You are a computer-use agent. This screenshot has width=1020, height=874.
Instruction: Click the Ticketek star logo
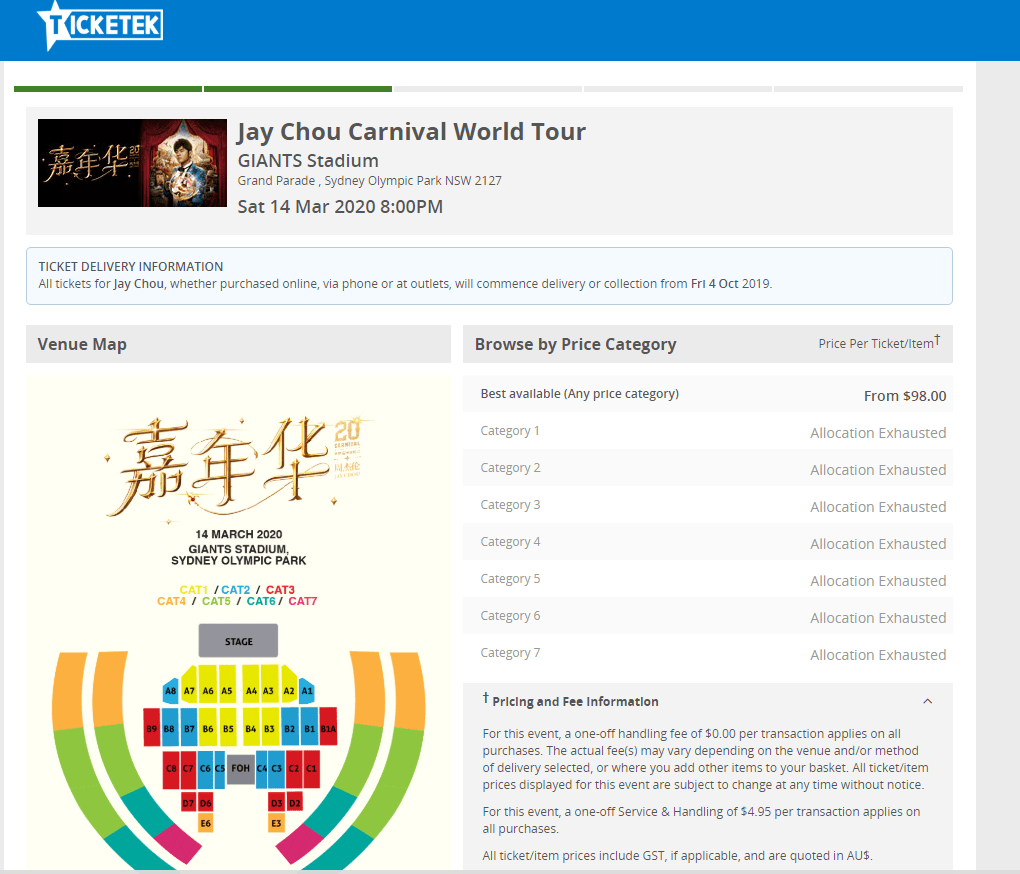[x=98, y=25]
